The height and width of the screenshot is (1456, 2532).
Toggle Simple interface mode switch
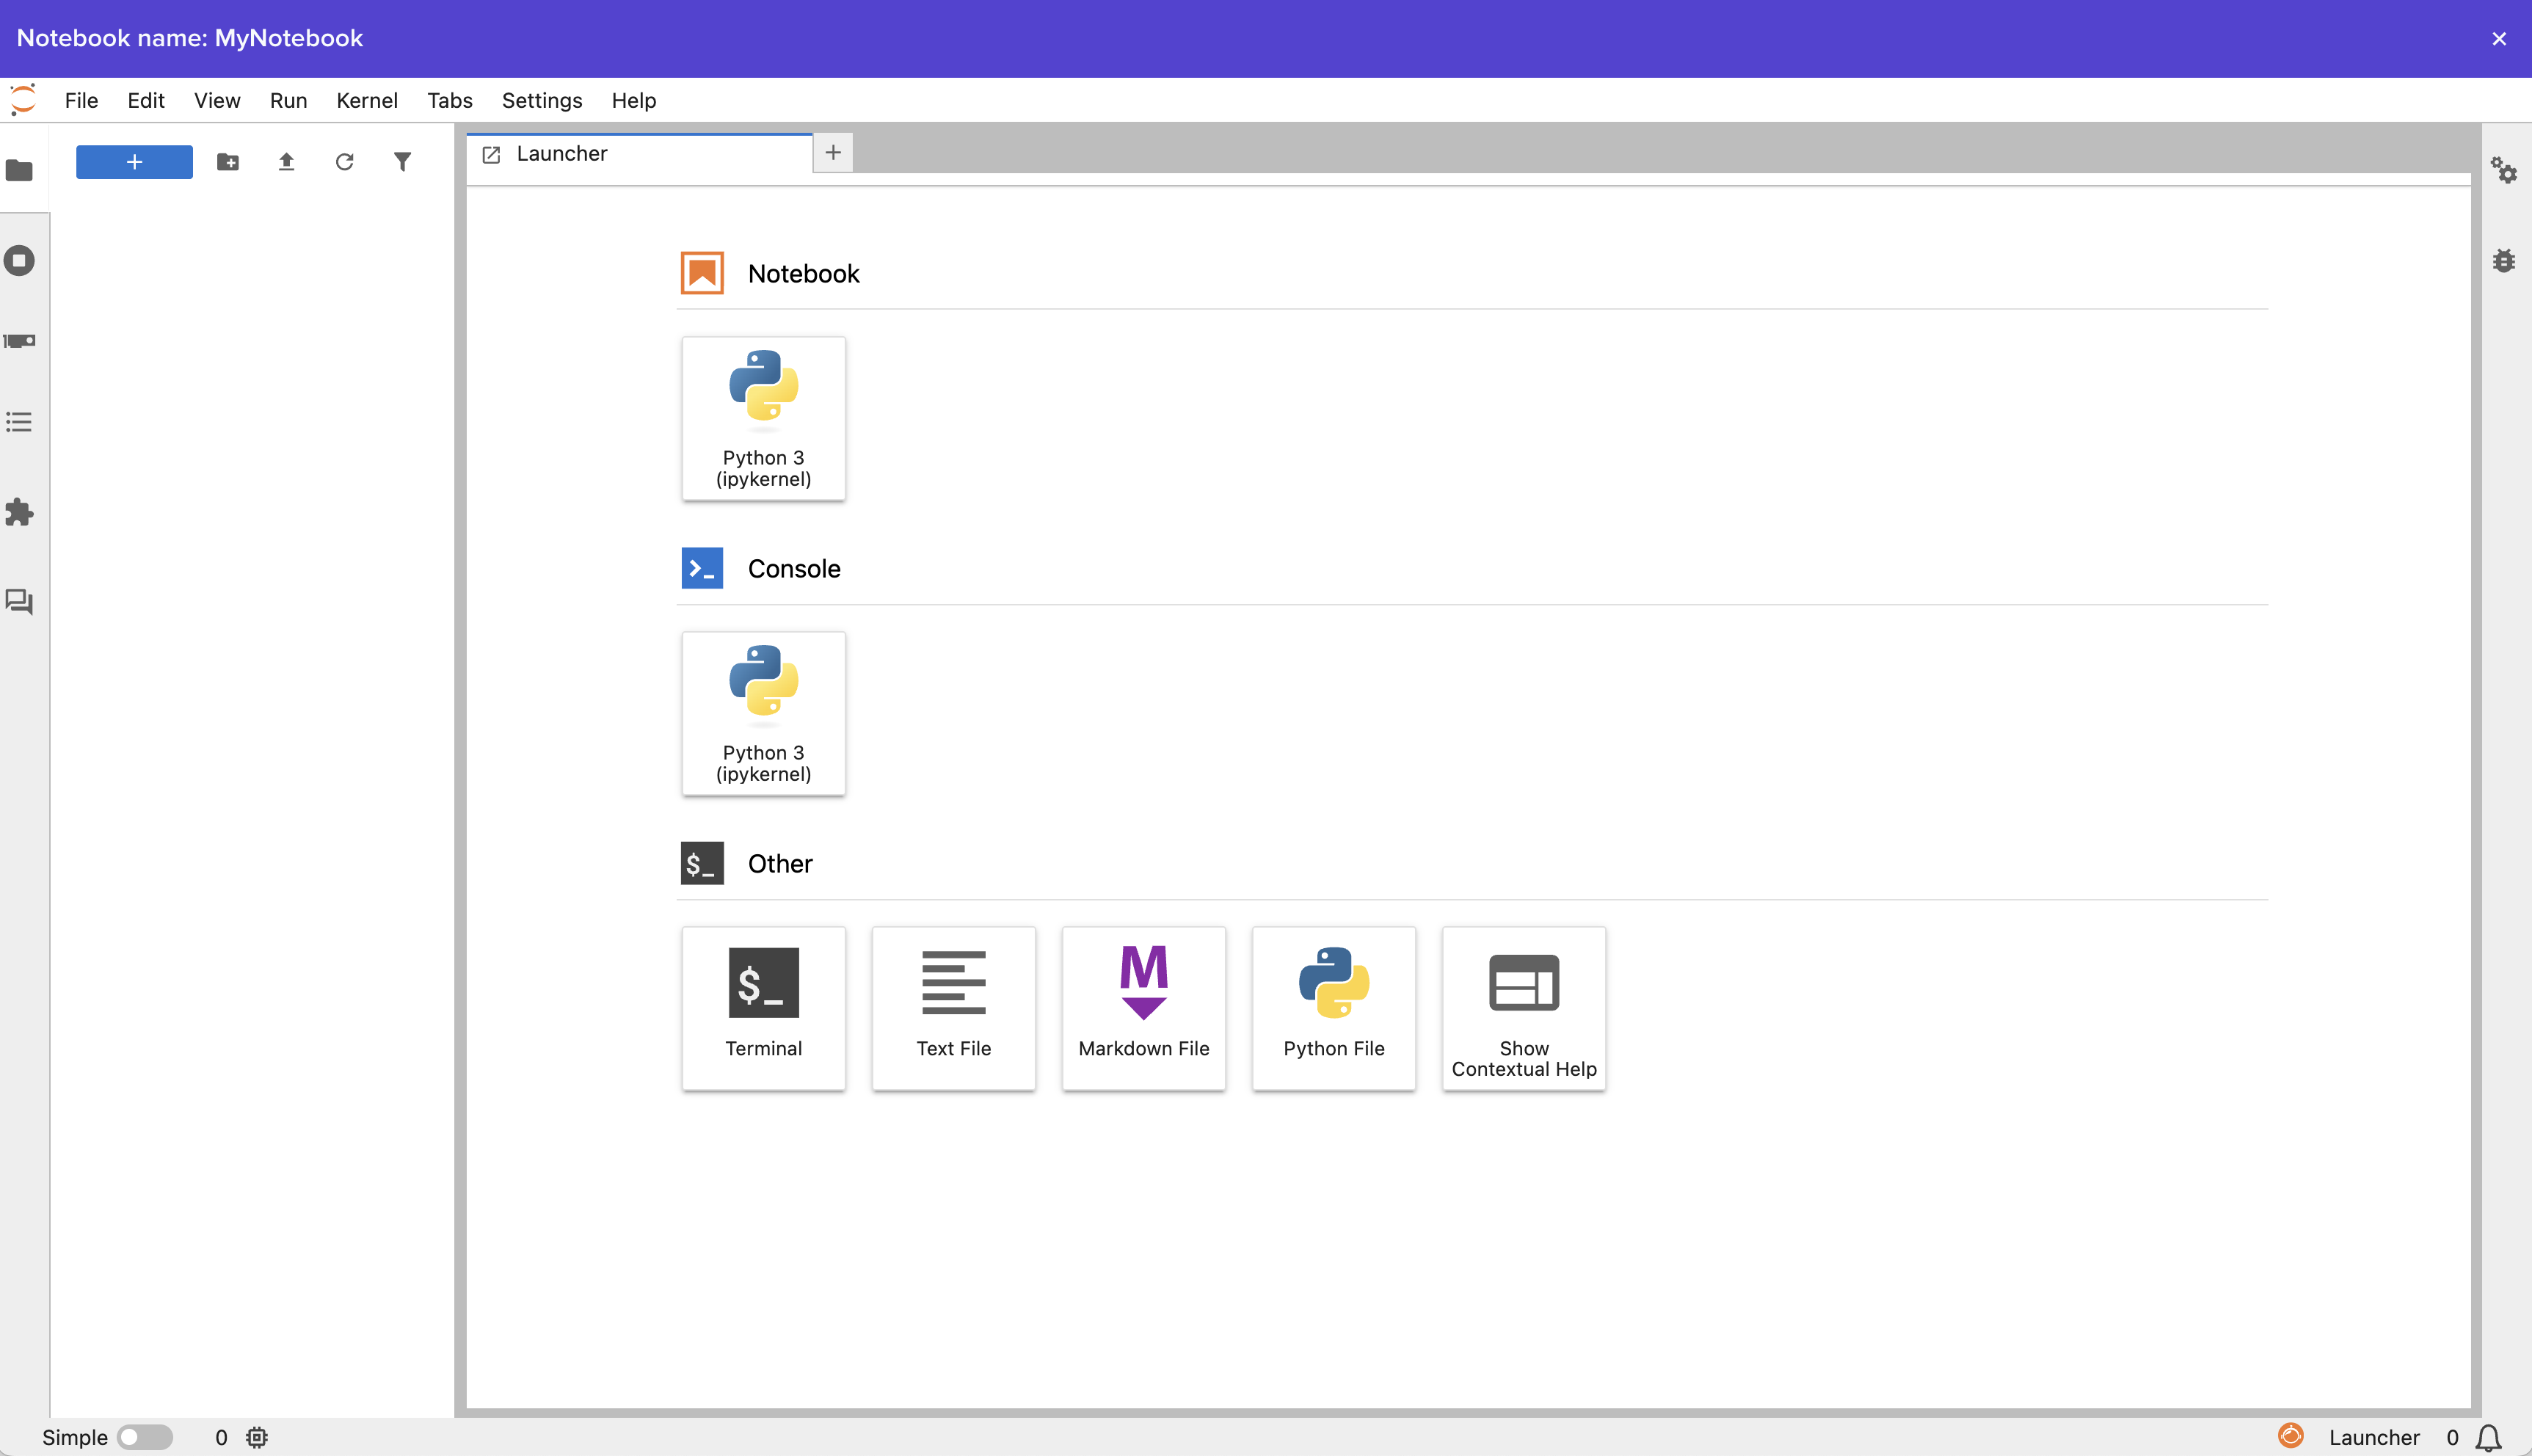[145, 1437]
